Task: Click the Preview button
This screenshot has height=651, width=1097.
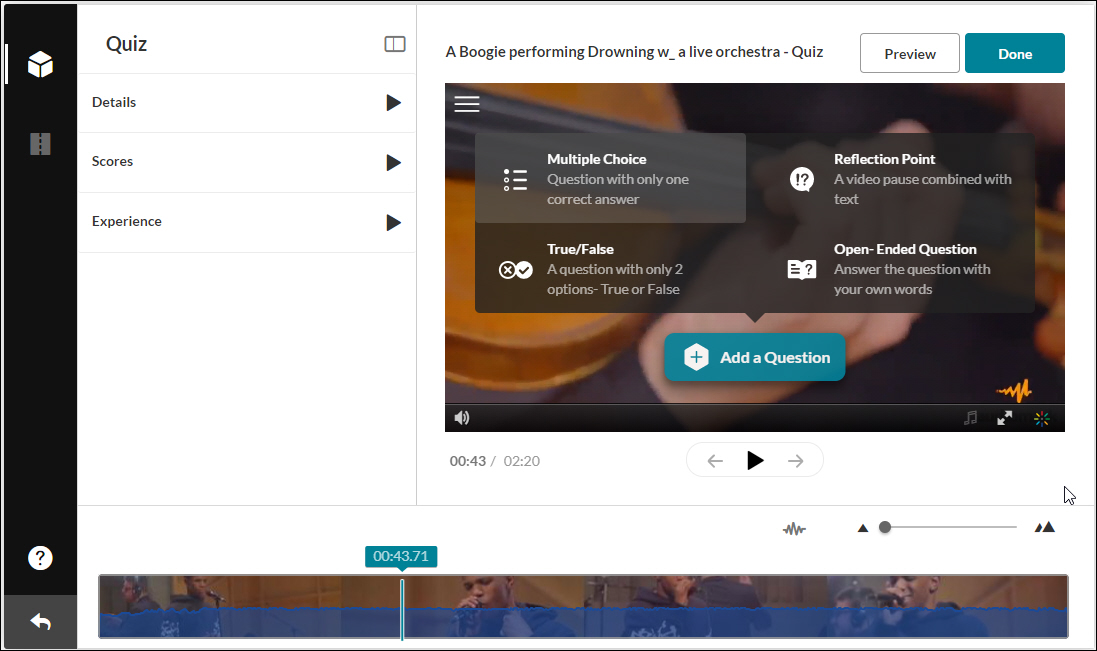Action: (x=910, y=53)
